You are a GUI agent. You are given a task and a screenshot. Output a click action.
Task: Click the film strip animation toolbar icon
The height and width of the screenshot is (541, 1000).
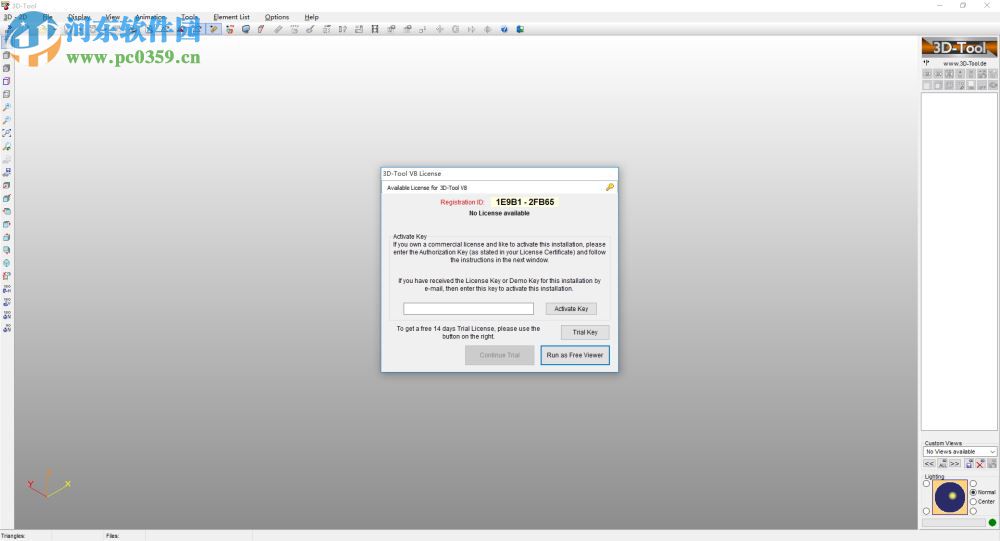[x=375, y=29]
